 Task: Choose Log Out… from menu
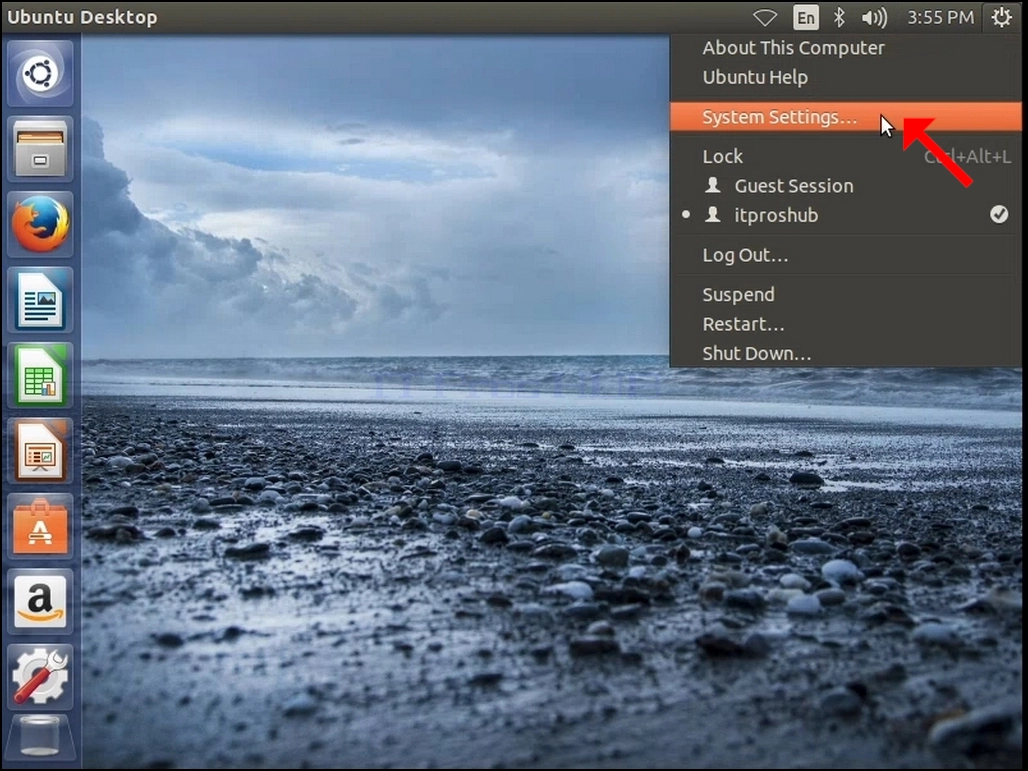846,255
